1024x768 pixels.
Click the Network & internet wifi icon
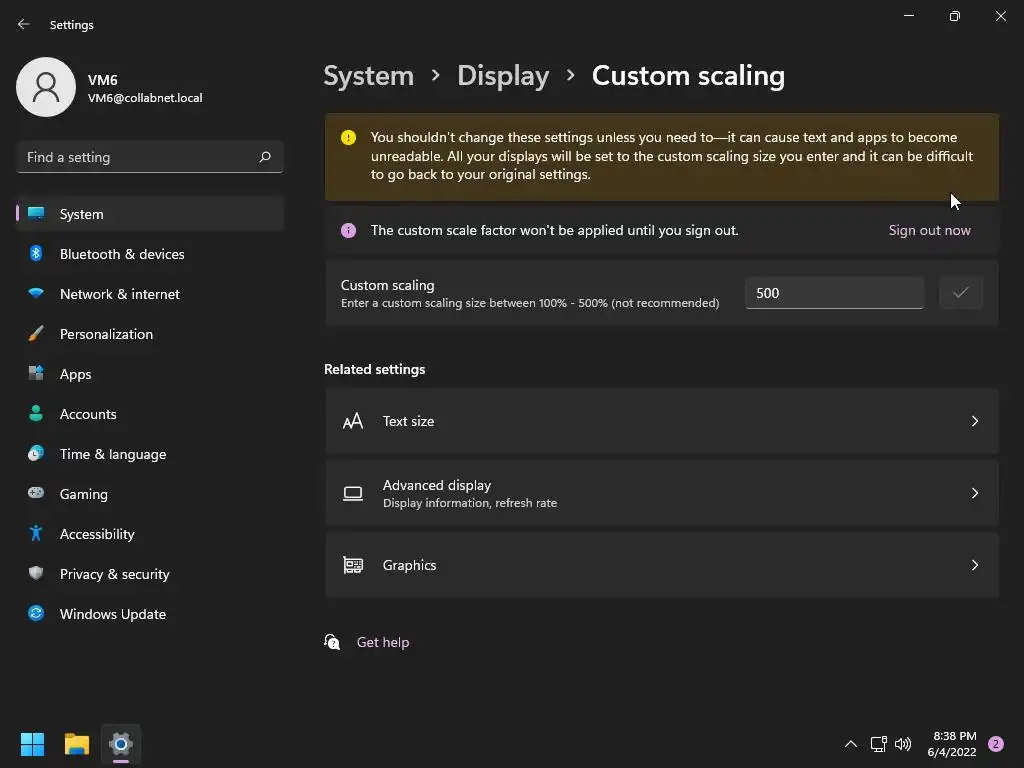coord(36,294)
